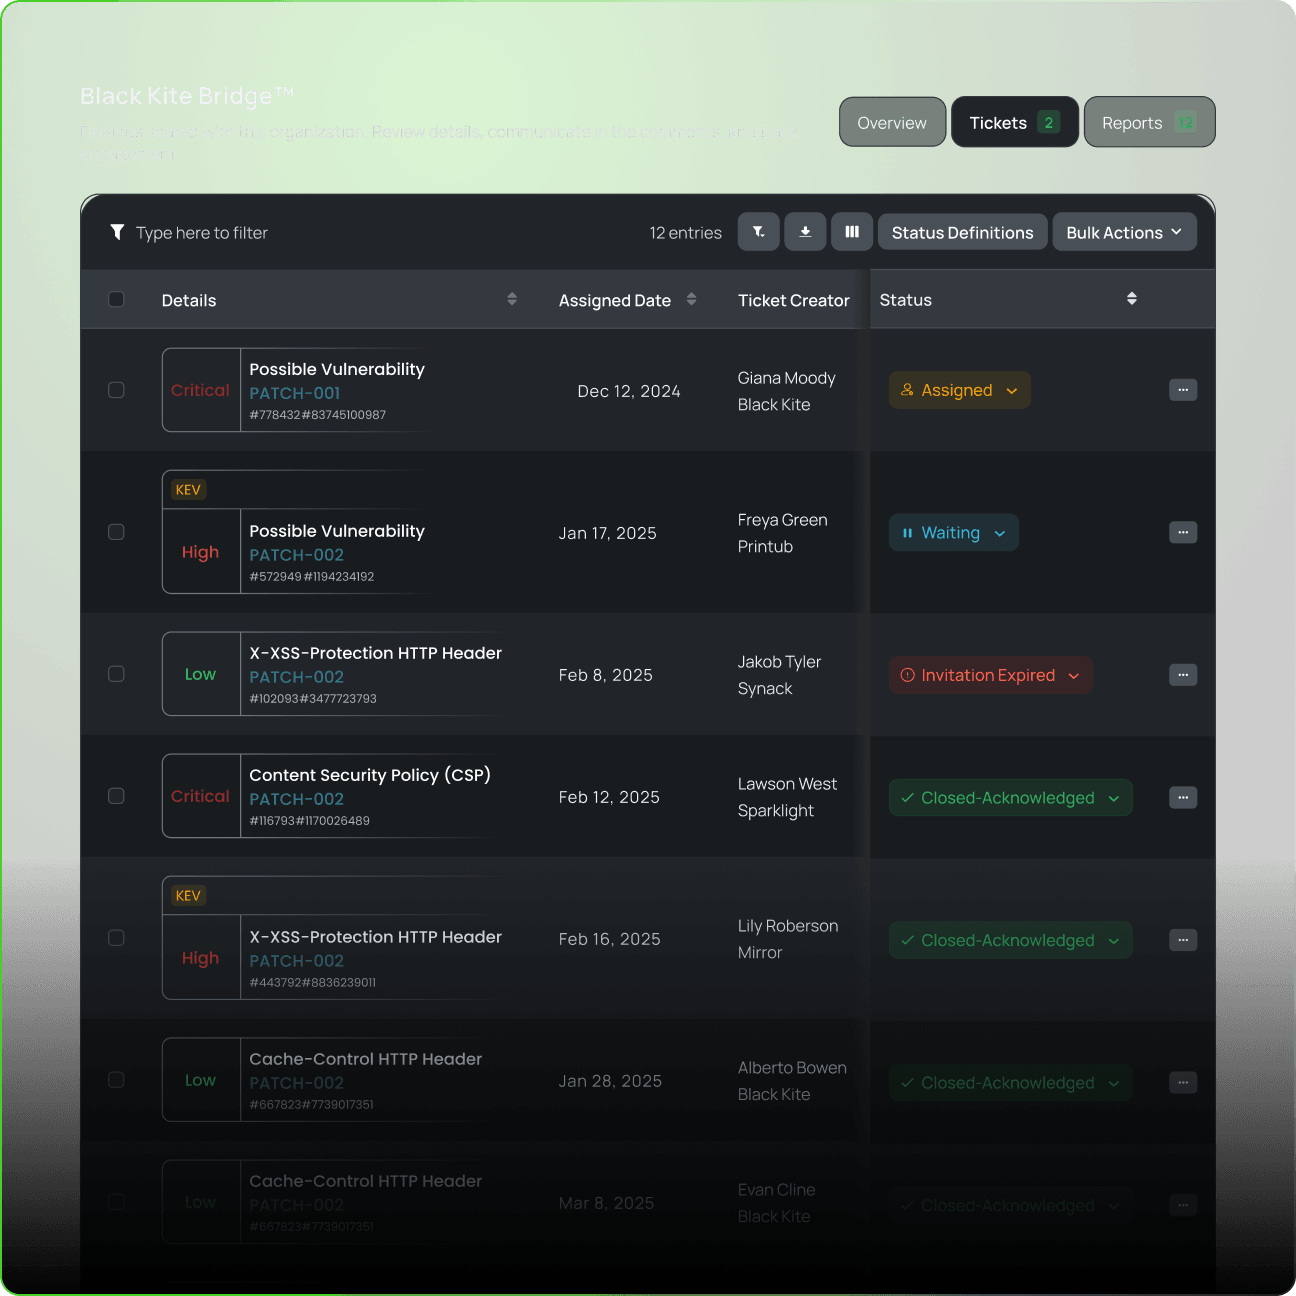Switch to the Overview tab

(x=892, y=123)
